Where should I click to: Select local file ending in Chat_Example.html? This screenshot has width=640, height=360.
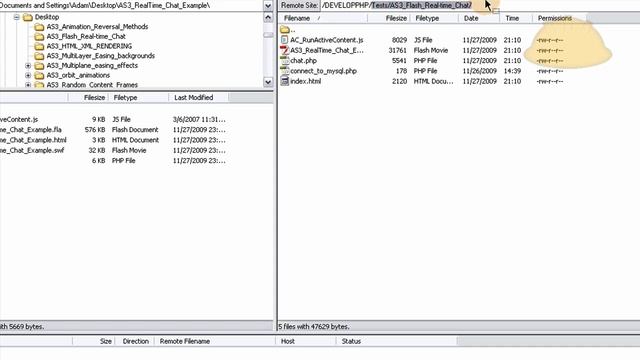(33, 140)
